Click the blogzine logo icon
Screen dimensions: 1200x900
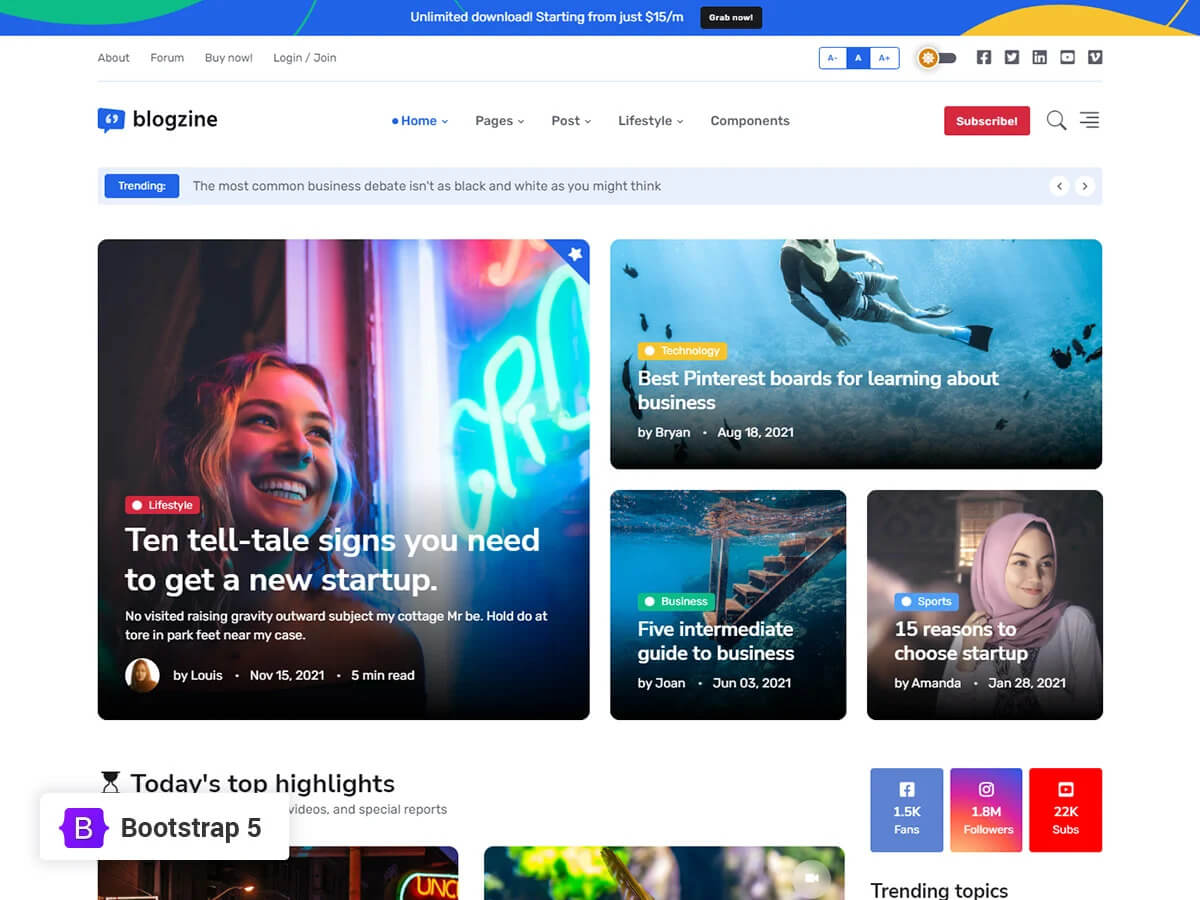[x=110, y=119]
